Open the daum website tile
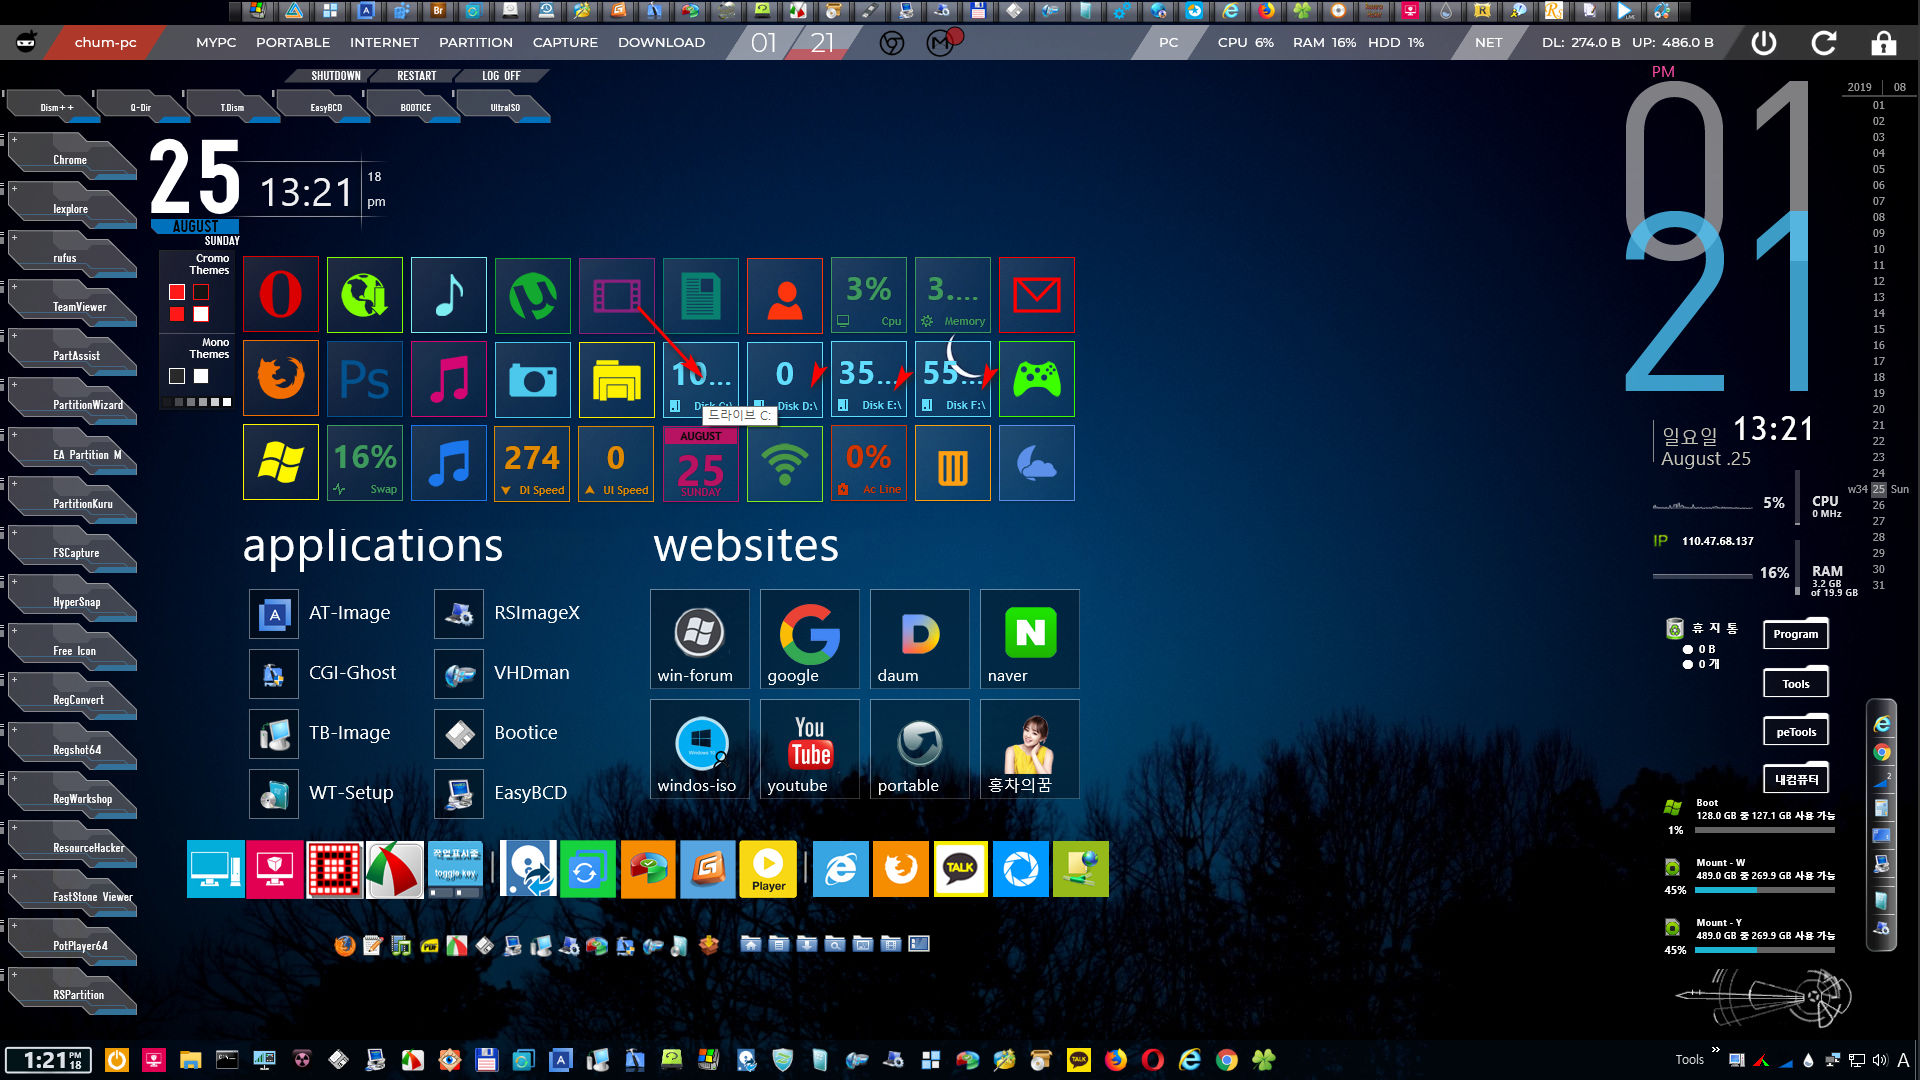 (920, 639)
